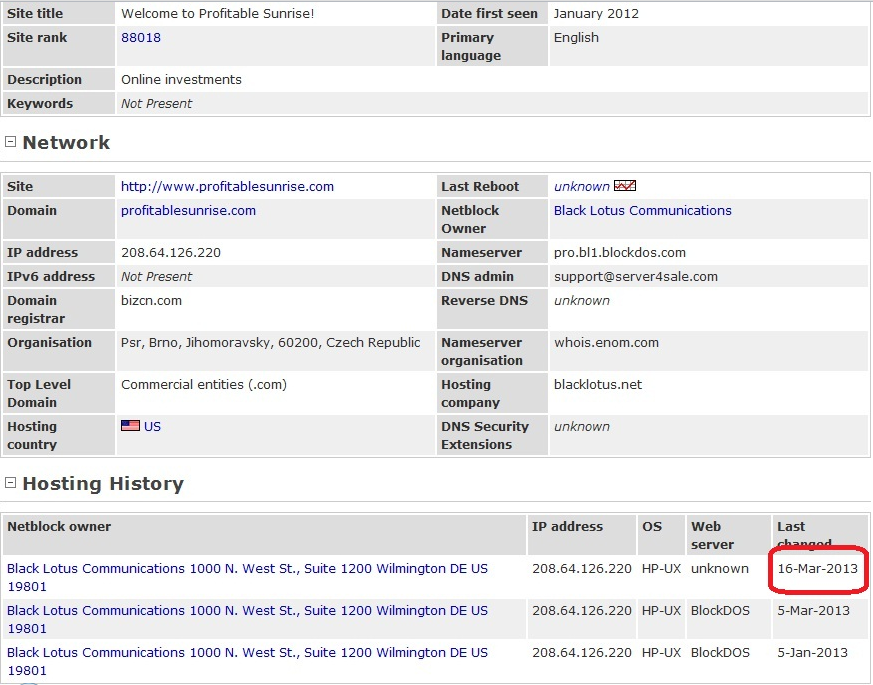Click the unknown Last Reboot link
Viewport: 873px width, 685px height.
(581, 187)
